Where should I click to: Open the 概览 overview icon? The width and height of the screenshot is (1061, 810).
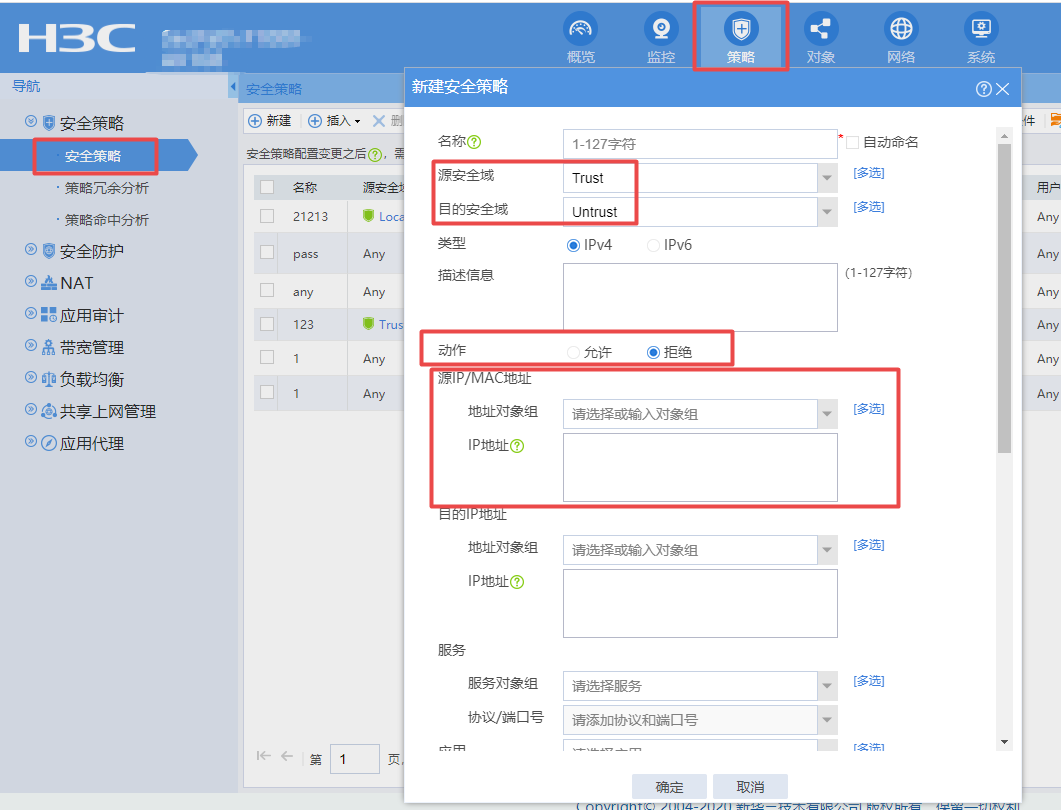[x=581, y=29]
